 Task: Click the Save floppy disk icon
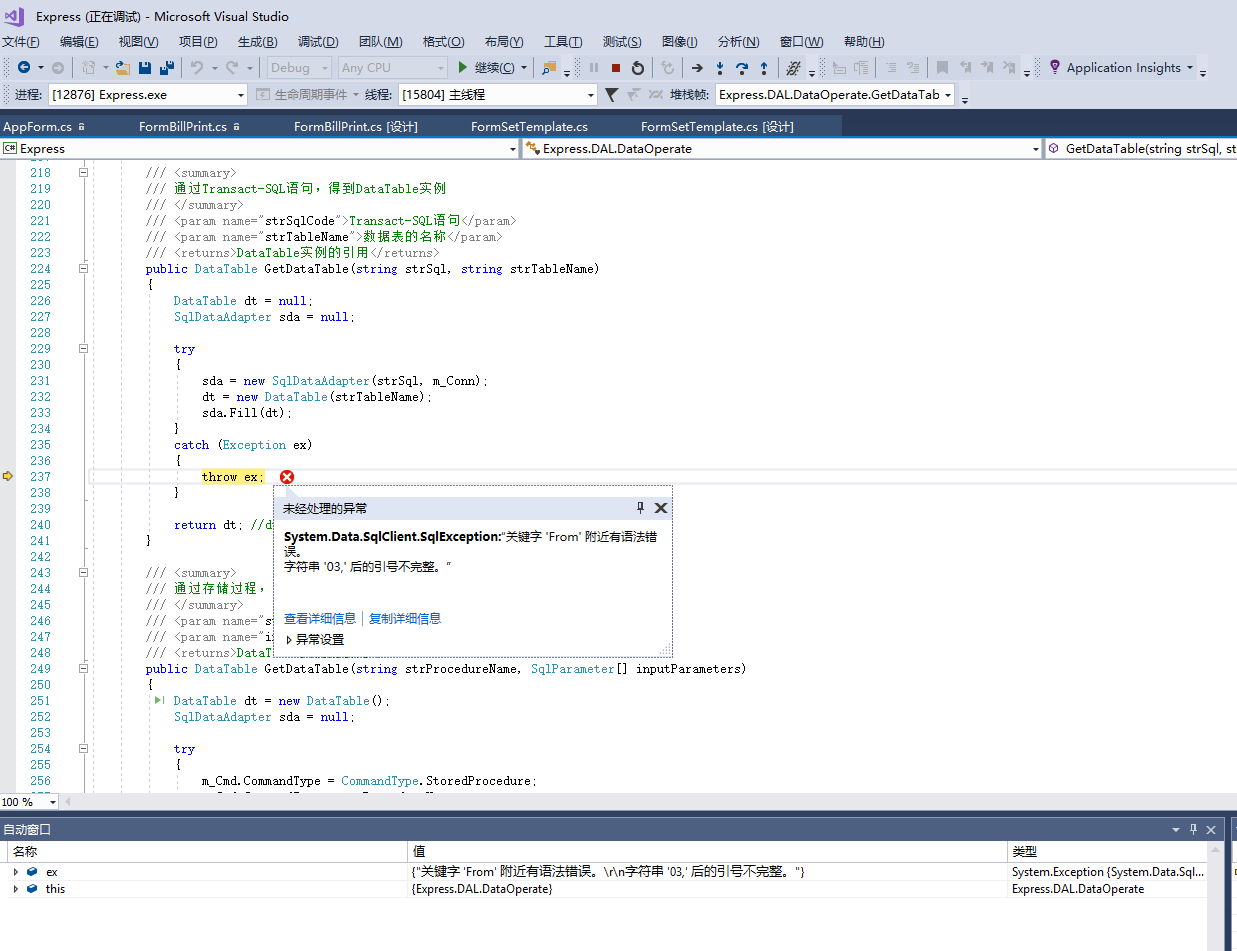pos(145,67)
